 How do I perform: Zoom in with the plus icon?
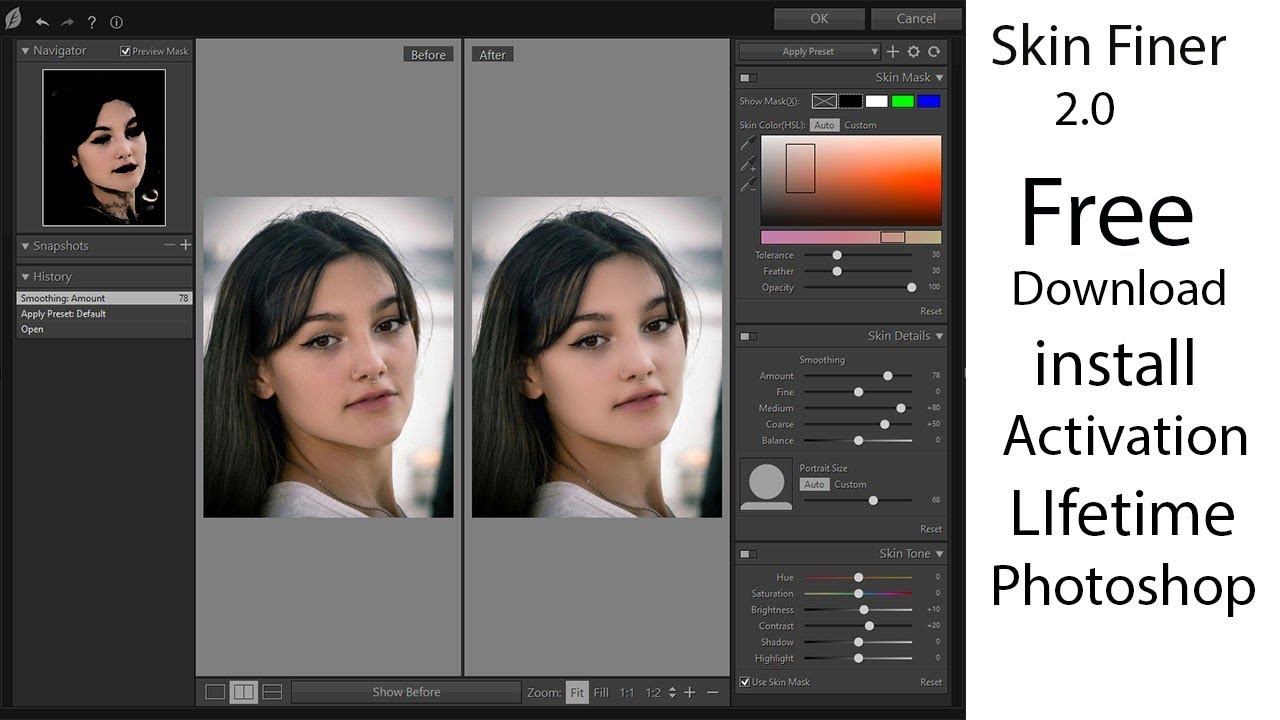689,692
